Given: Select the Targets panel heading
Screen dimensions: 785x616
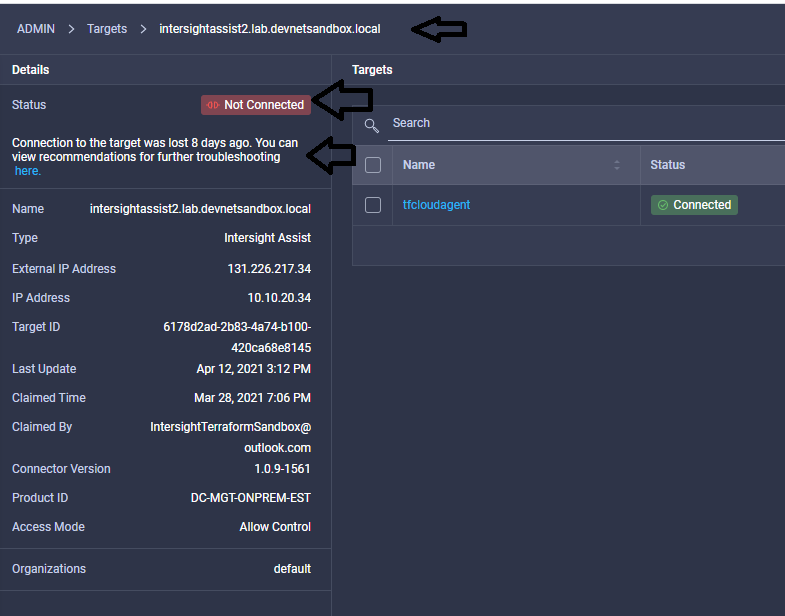Looking at the screenshot, I should coord(372,70).
